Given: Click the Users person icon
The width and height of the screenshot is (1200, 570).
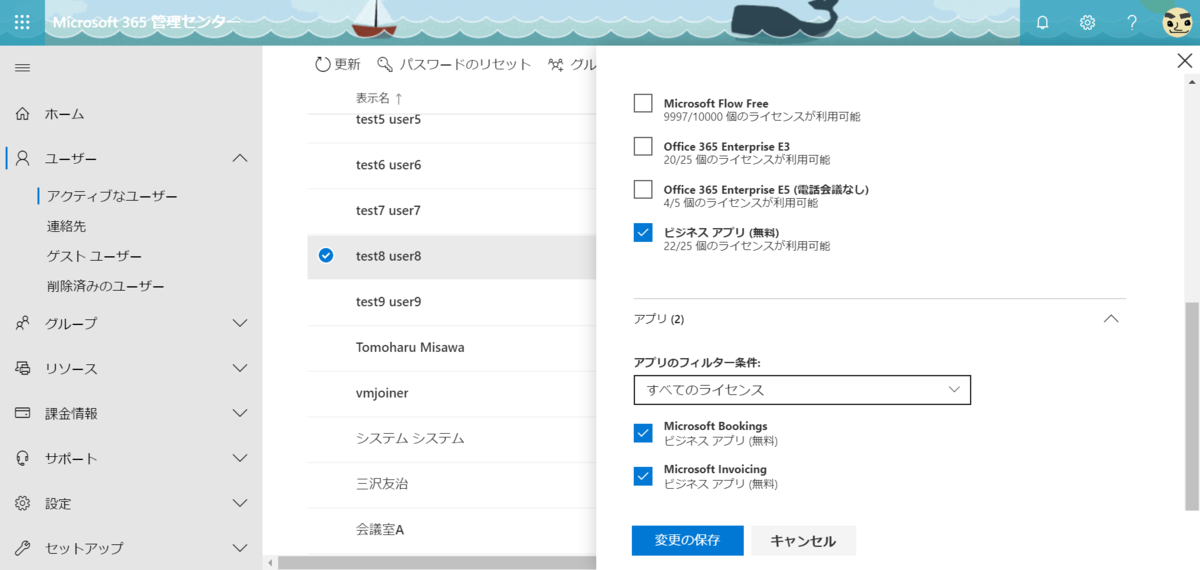Looking at the screenshot, I should (23, 158).
